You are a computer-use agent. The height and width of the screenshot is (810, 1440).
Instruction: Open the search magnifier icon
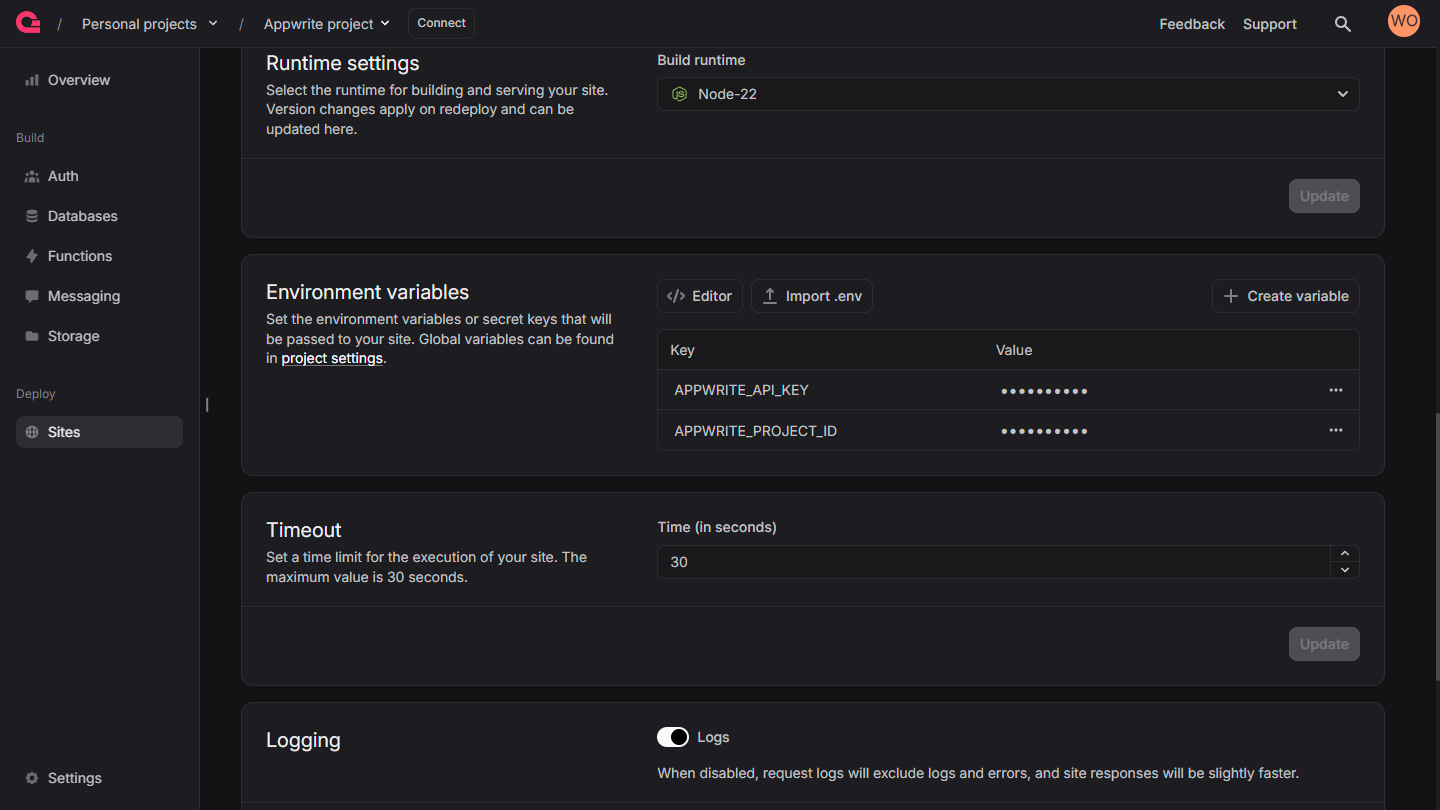1343,24
